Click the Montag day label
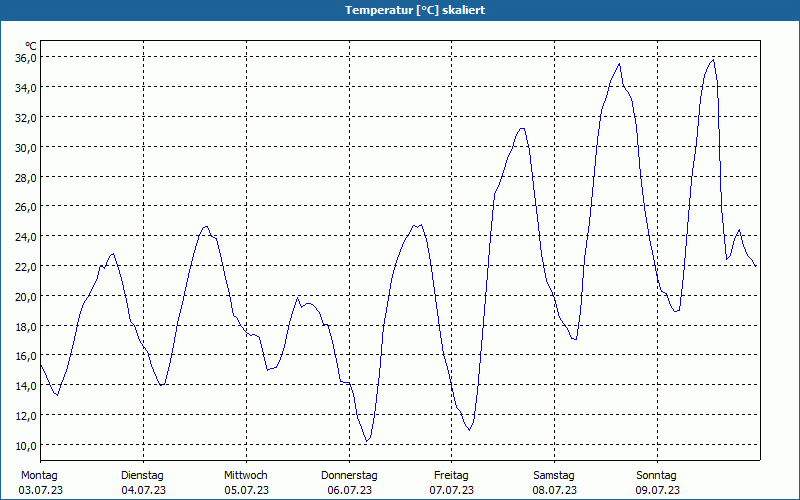This screenshot has height=500, width=800. tap(40, 475)
